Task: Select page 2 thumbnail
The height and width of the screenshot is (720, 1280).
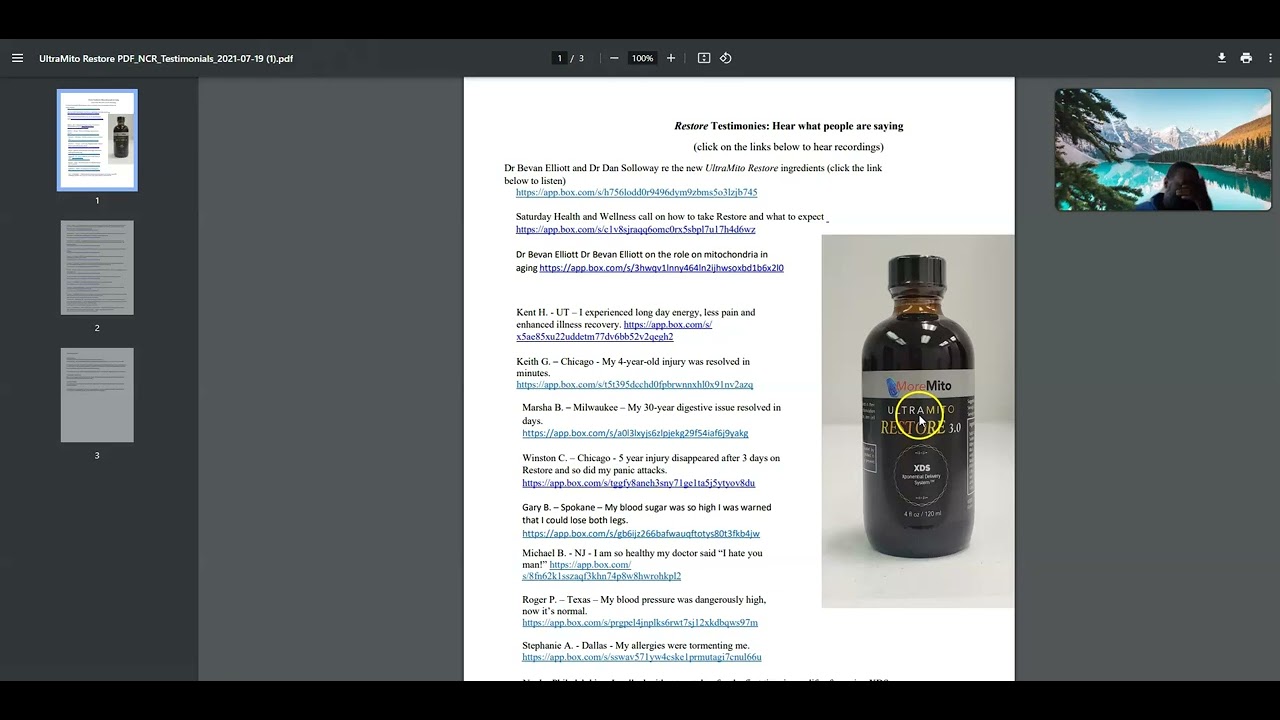Action: 97,268
